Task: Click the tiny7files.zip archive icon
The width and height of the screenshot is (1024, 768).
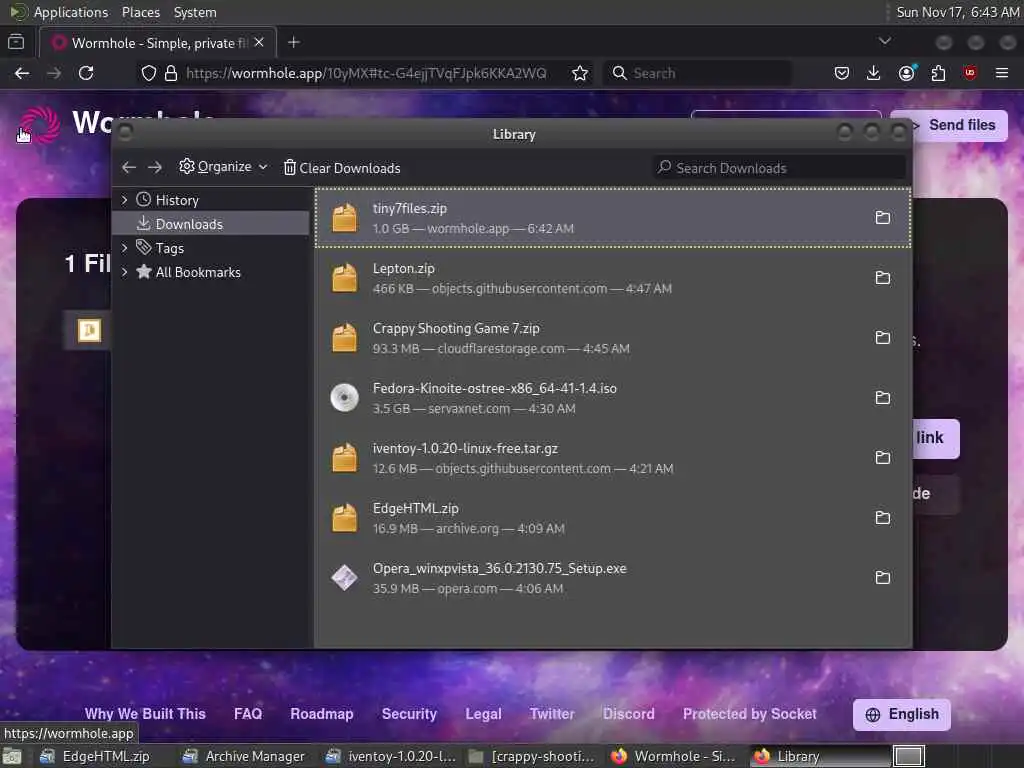Action: (x=344, y=217)
